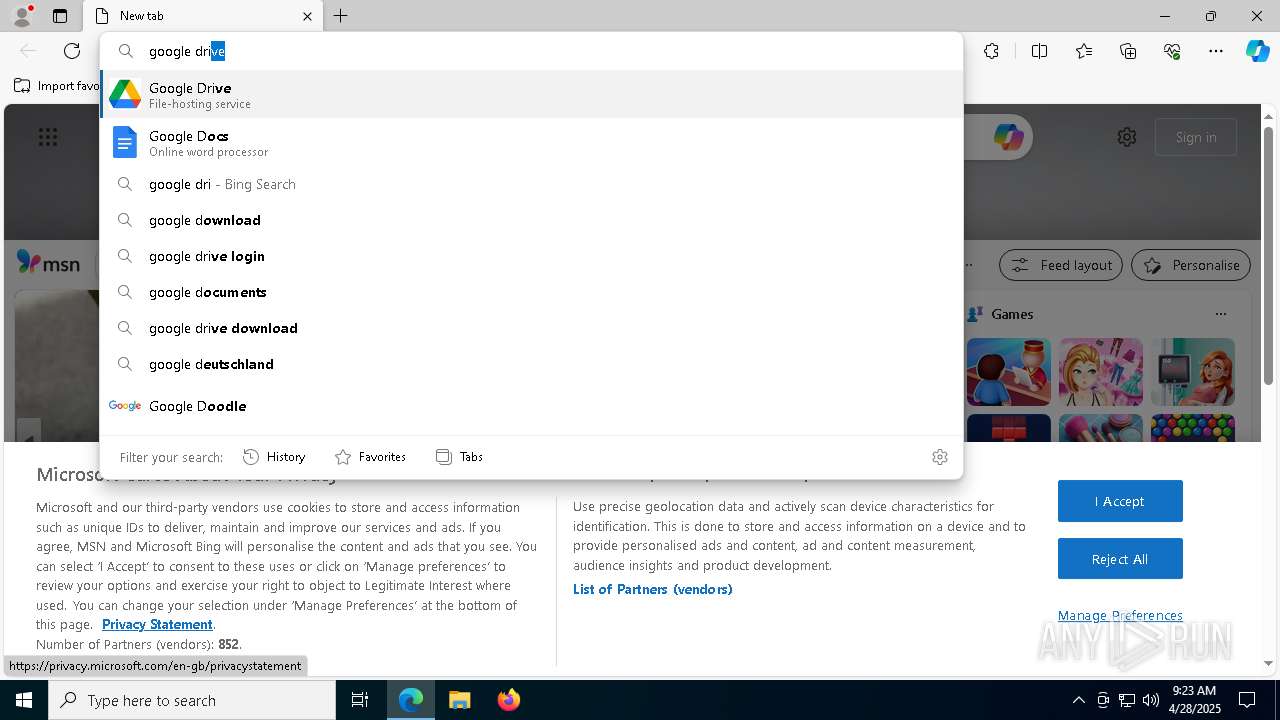Open a new tab with plus button

(x=341, y=16)
